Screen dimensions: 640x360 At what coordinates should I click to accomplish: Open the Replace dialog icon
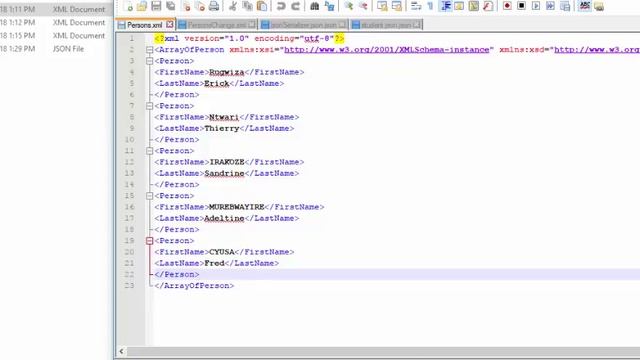(x=329, y=6)
